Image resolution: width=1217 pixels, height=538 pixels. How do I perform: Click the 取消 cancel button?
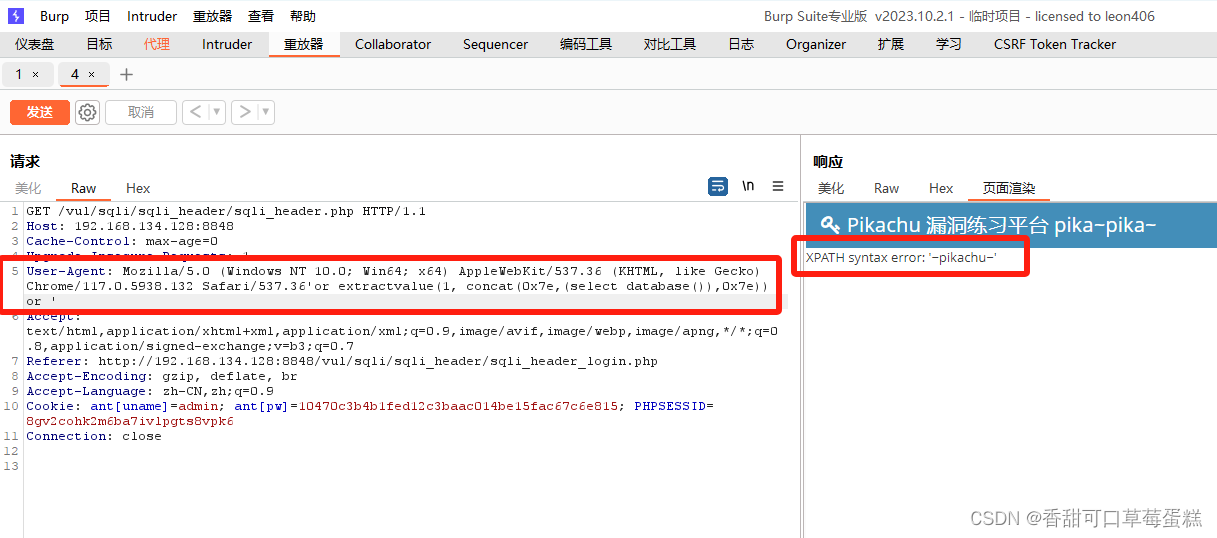coord(141,112)
